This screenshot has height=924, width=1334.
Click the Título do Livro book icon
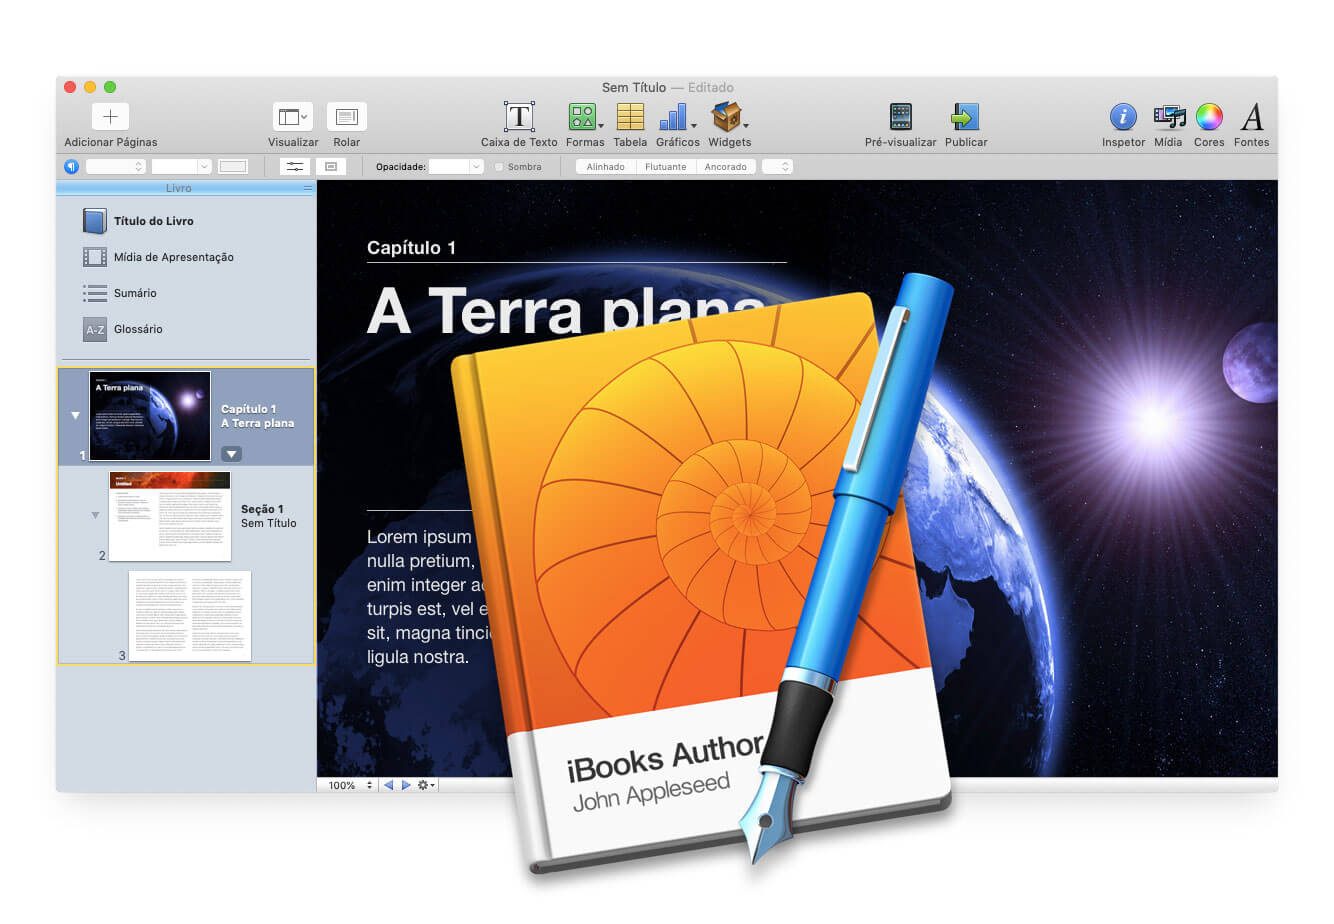(x=95, y=221)
